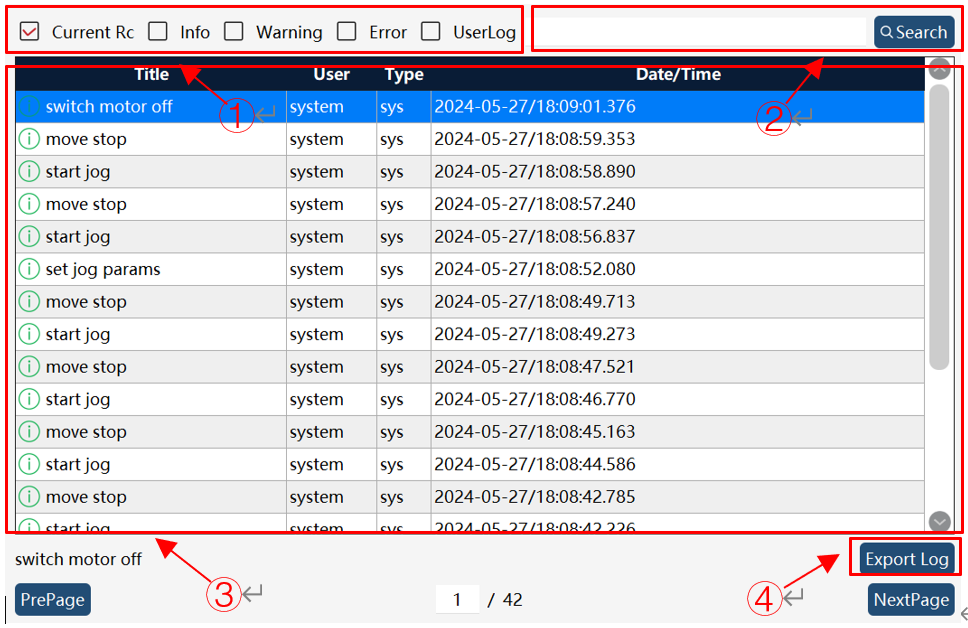Tick the Warning filter checkbox

click(233, 31)
